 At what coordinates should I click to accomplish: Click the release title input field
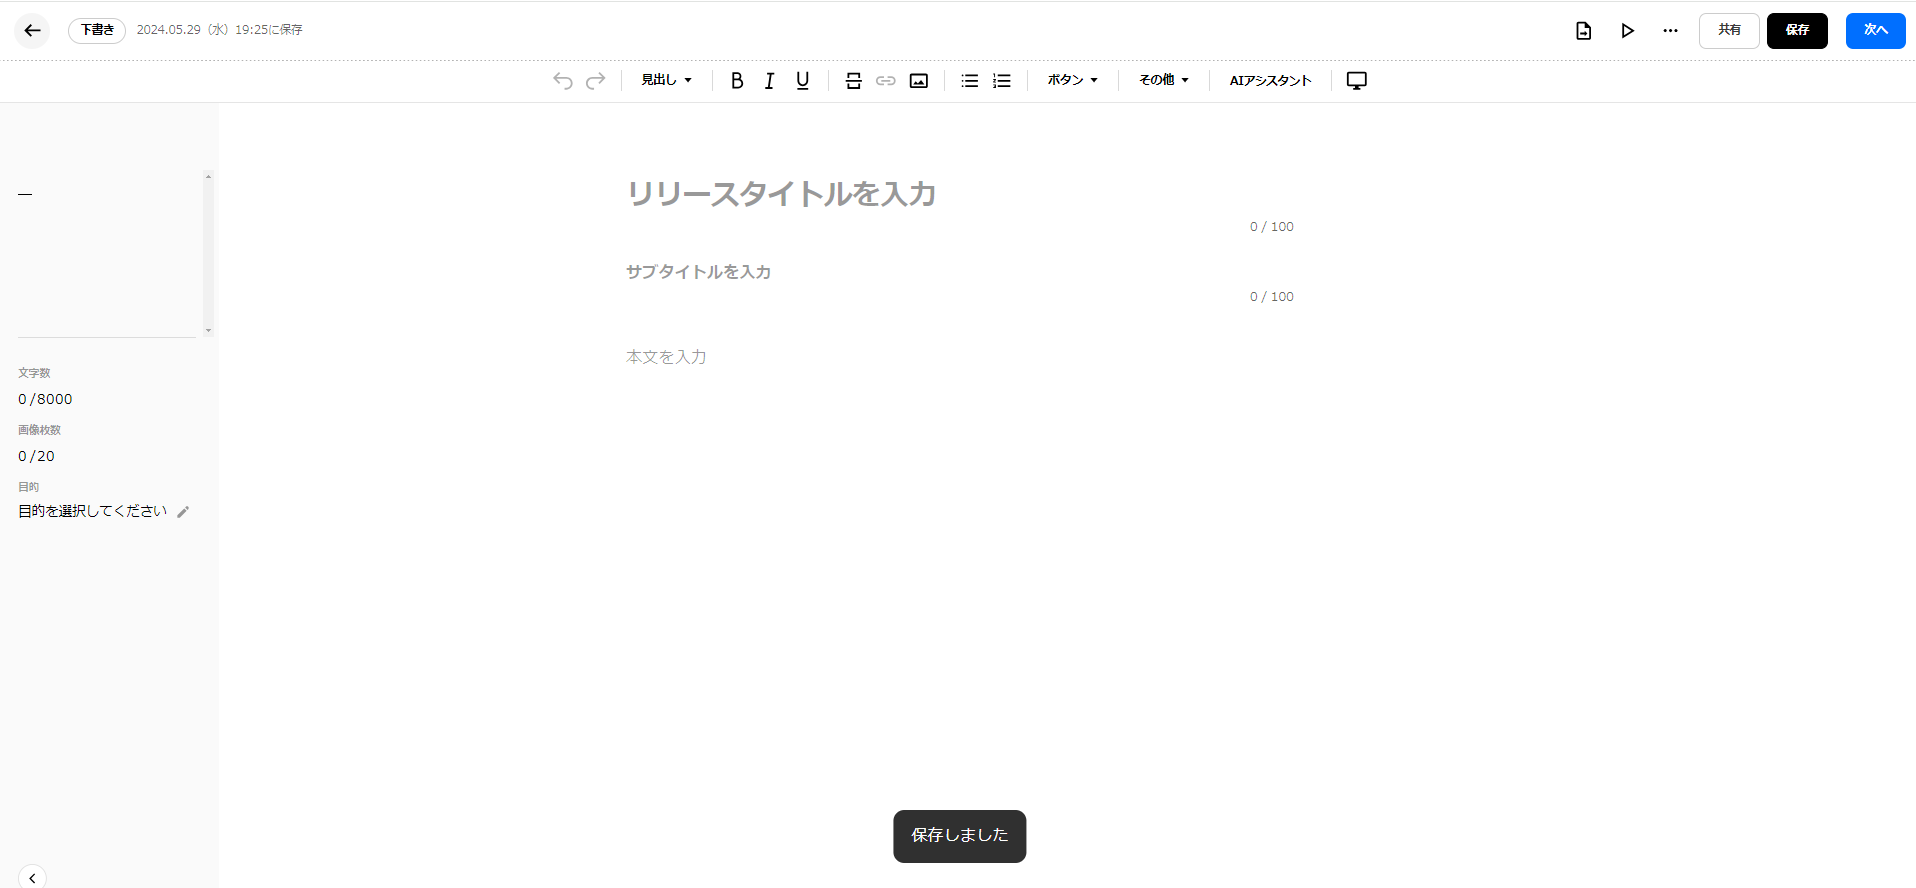pos(960,194)
